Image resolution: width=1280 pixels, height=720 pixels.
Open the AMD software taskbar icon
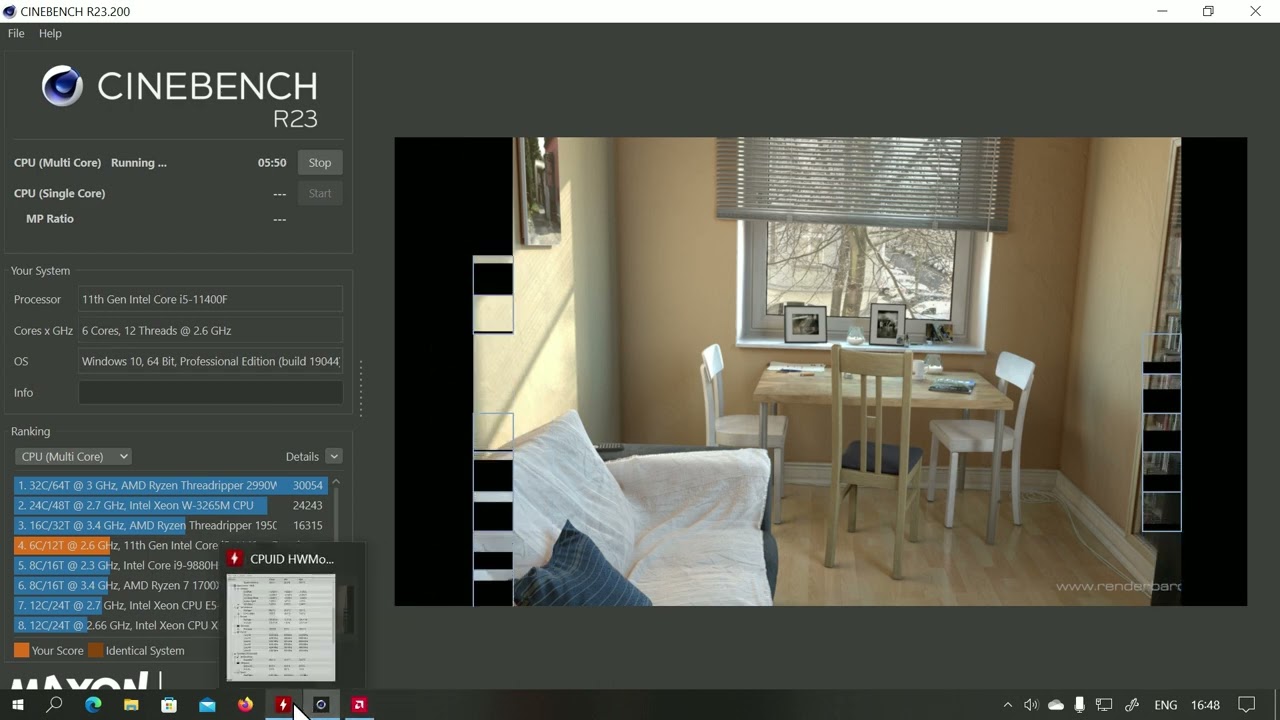click(359, 705)
